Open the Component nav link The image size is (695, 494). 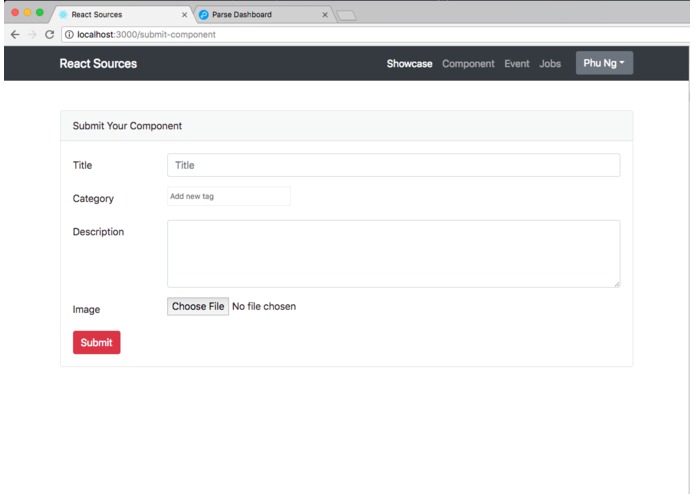coord(468,63)
